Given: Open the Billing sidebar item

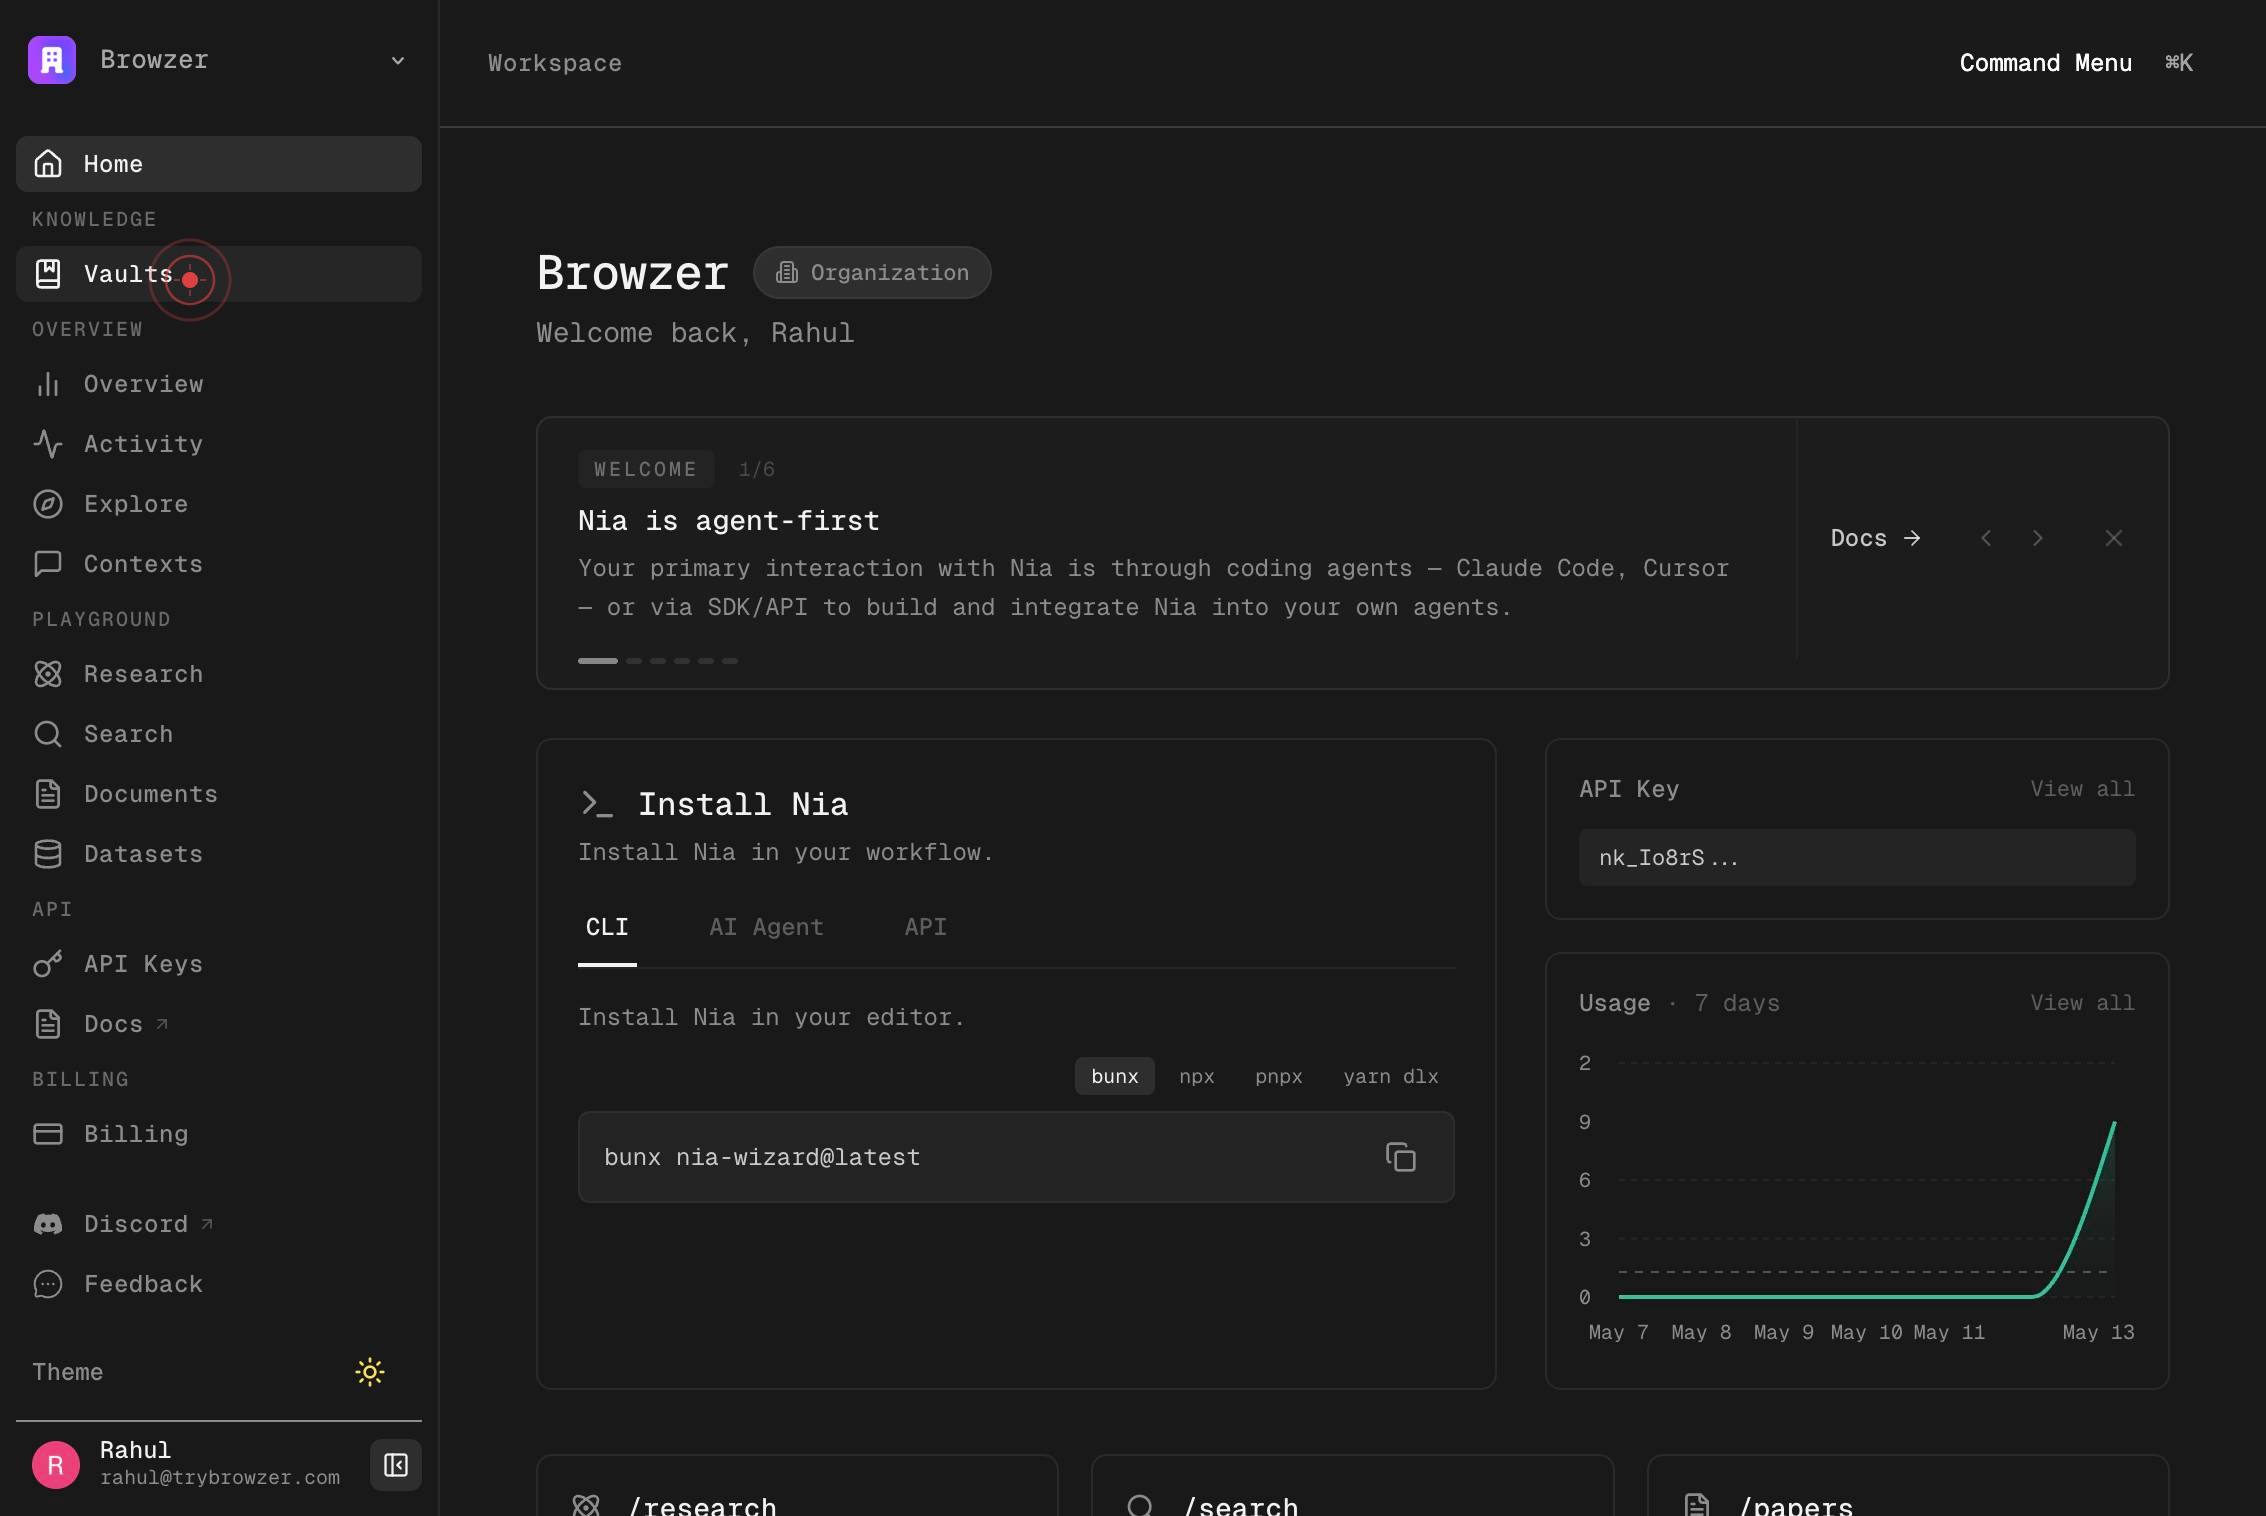Looking at the screenshot, I should click(219, 1134).
